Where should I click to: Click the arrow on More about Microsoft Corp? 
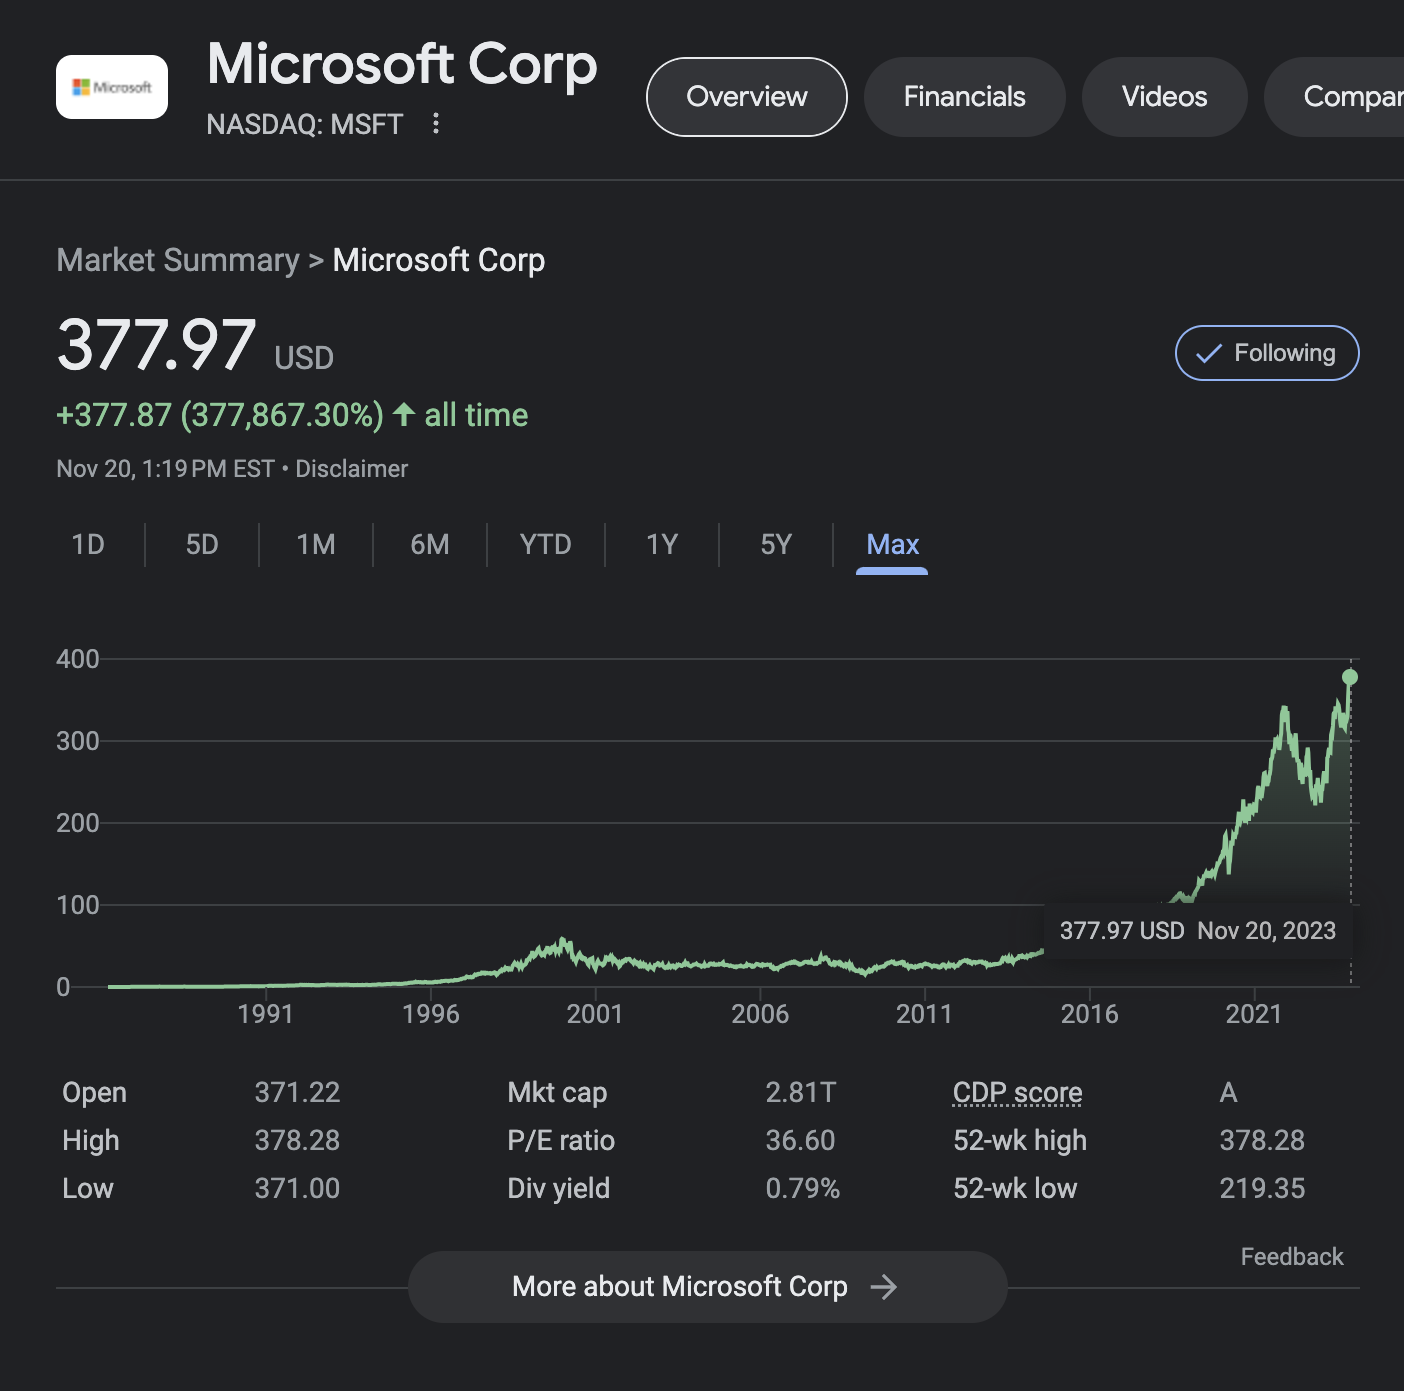click(x=884, y=1287)
